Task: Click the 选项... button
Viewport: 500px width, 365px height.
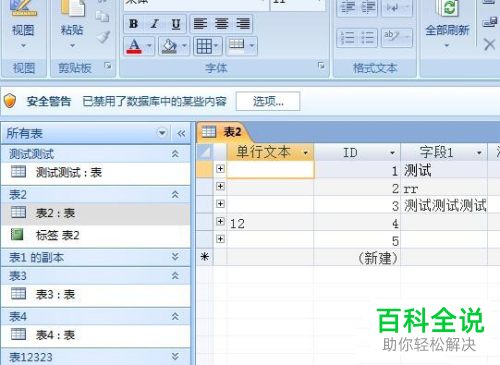Action: tap(268, 101)
